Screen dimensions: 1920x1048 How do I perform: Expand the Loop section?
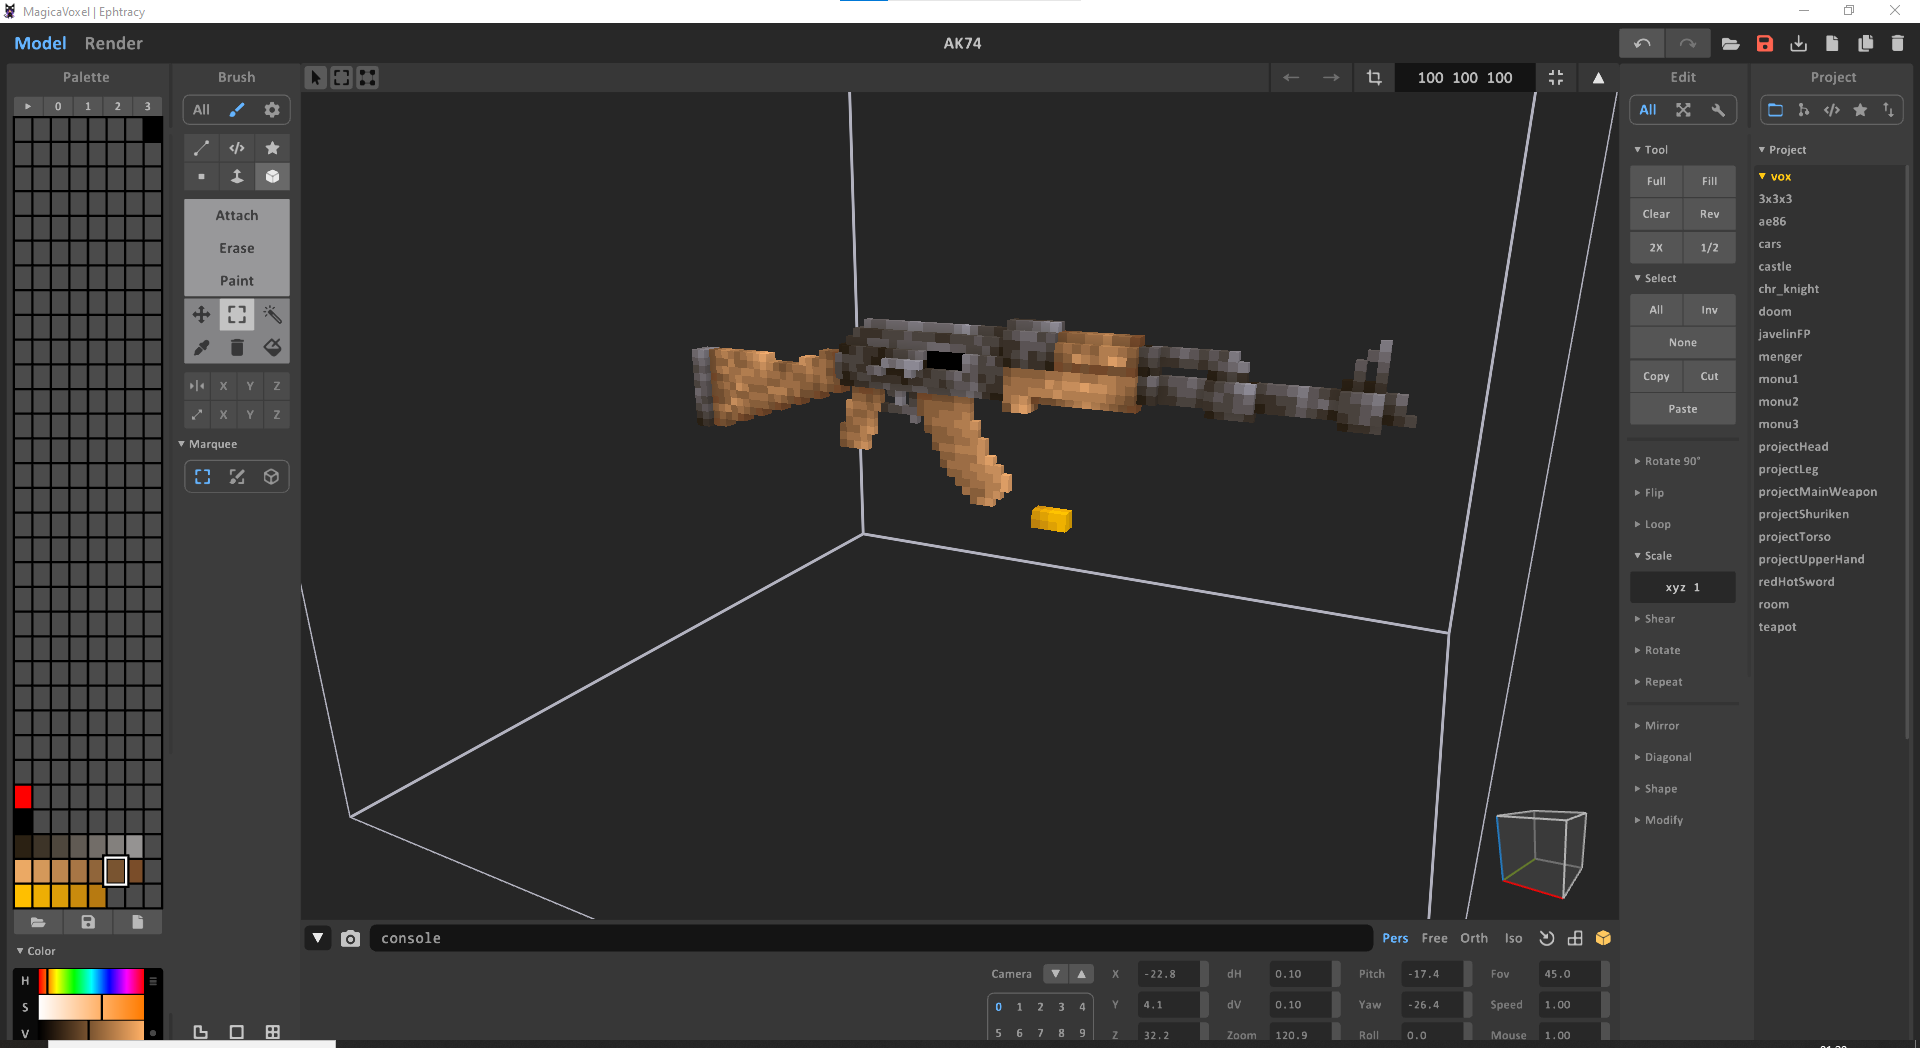[1657, 524]
